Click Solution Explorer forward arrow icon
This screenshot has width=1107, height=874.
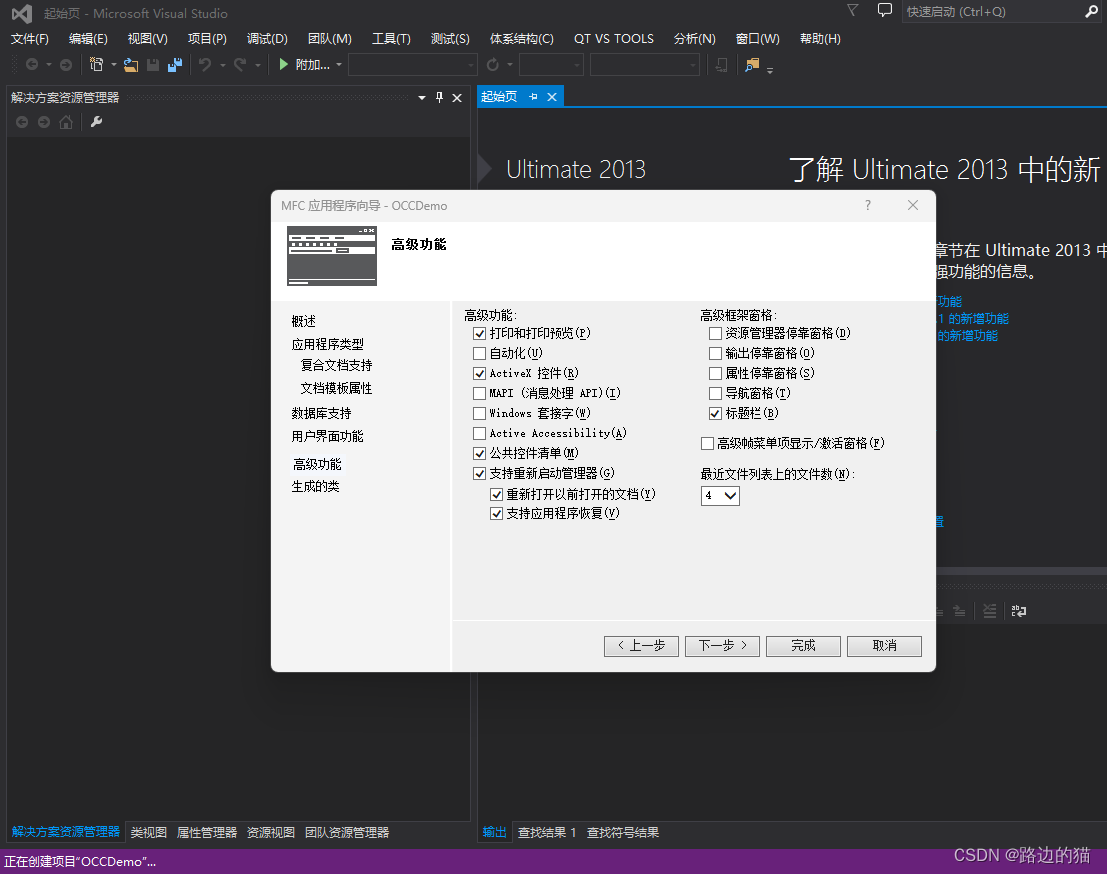(44, 122)
